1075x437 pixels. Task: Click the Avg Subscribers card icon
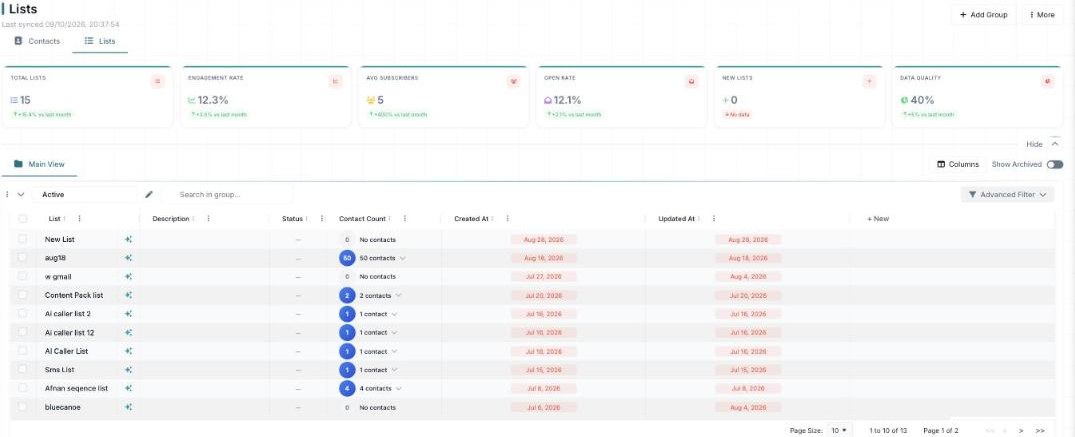[514, 82]
